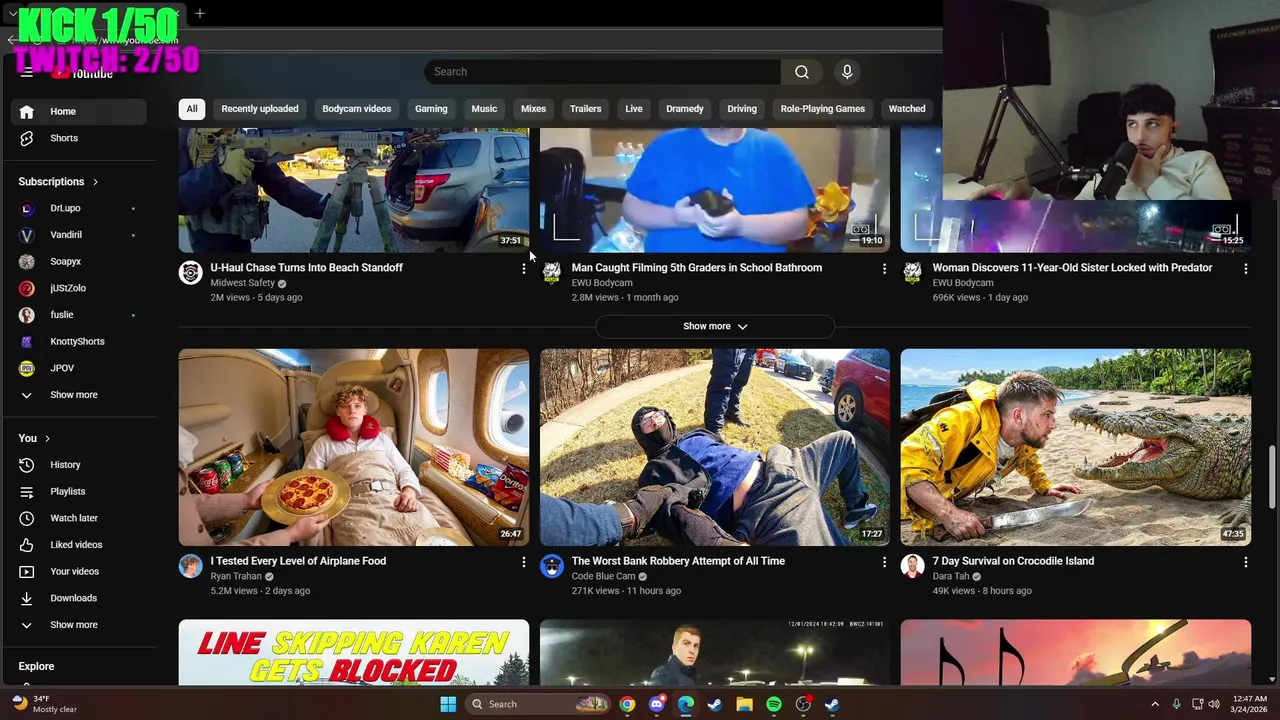Click the YouTube search magnifier button
The height and width of the screenshot is (720, 1280).
click(802, 72)
